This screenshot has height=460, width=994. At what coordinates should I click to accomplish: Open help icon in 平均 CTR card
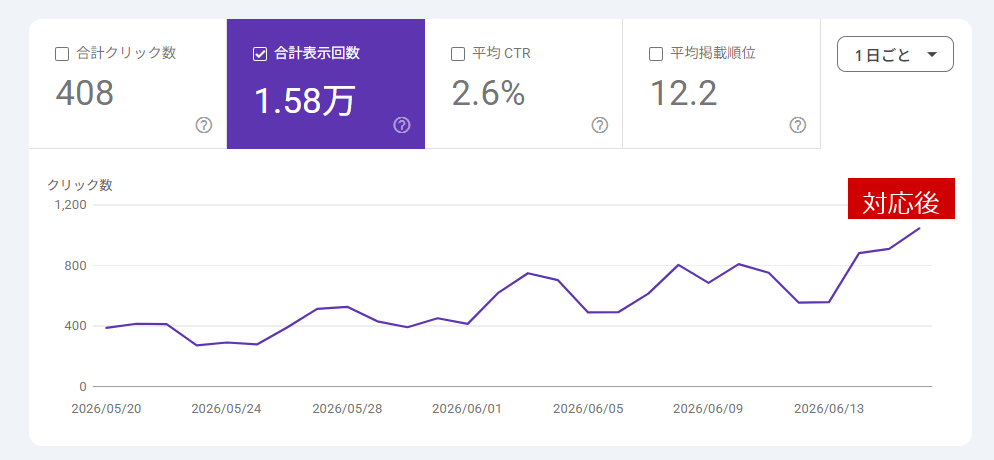tap(600, 125)
